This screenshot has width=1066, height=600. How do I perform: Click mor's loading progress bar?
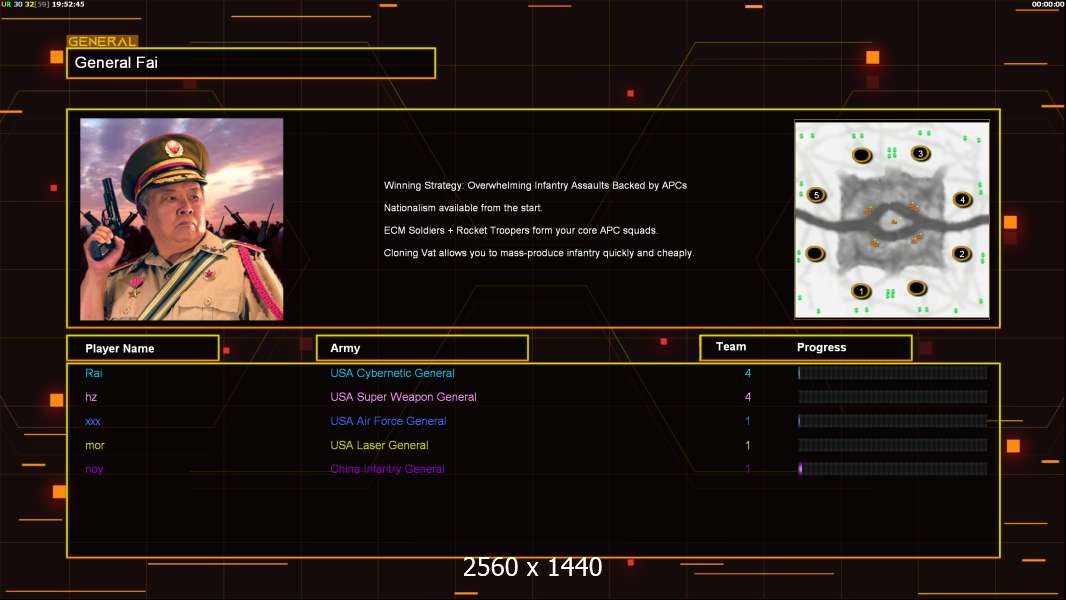click(x=893, y=445)
